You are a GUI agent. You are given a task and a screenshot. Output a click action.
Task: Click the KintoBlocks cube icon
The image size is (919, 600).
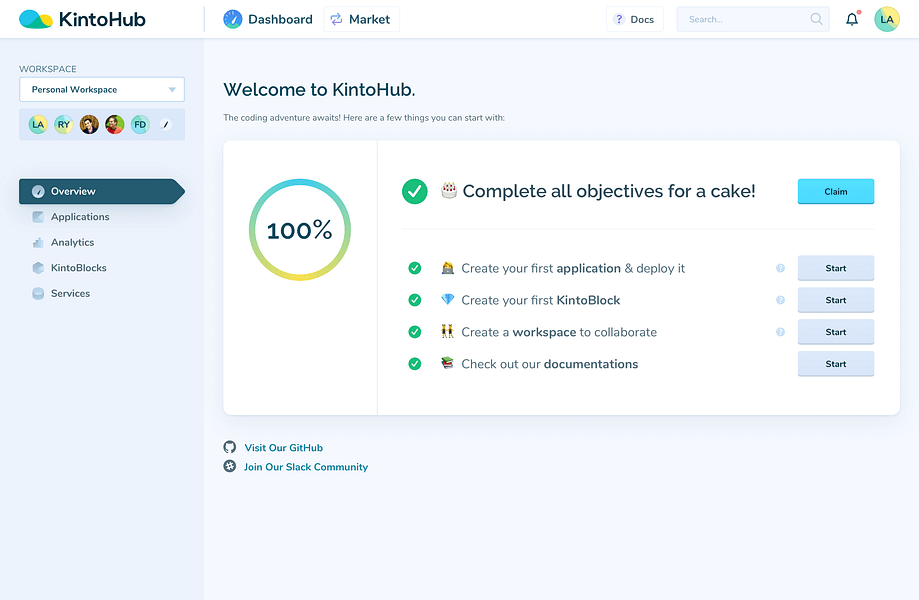coord(38,268)
